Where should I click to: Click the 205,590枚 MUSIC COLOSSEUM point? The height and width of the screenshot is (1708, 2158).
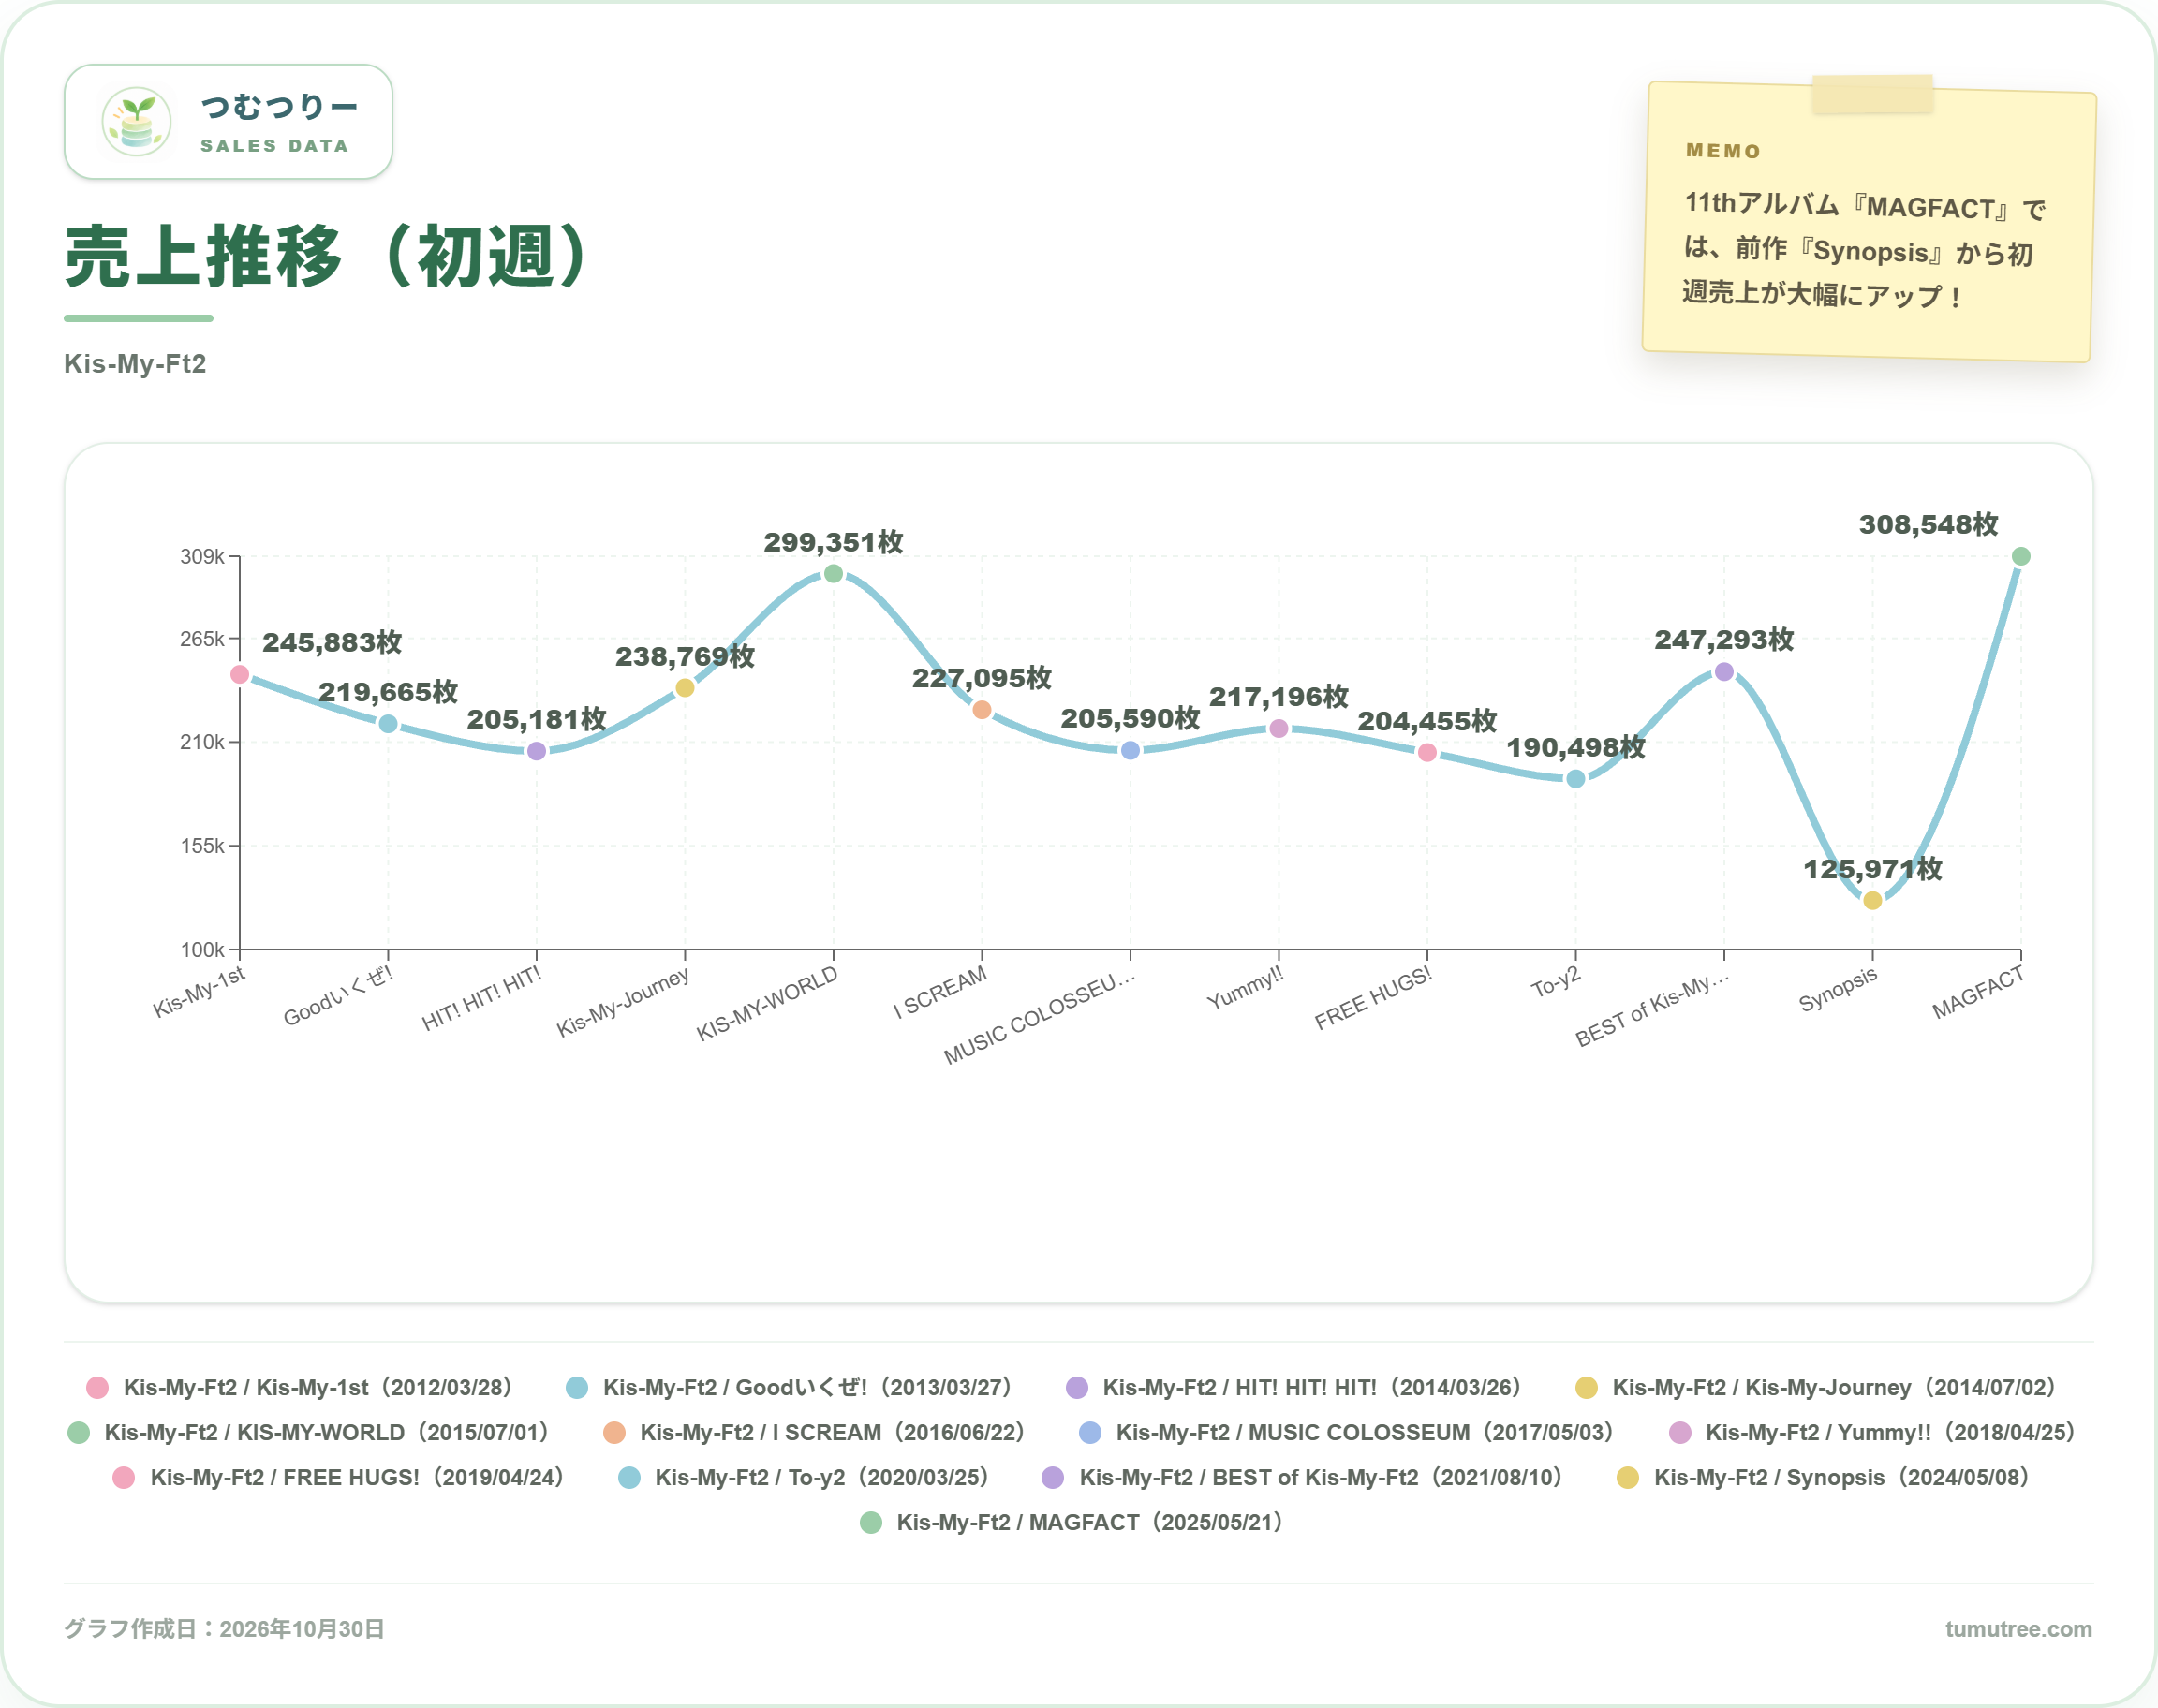pyautogui.click(x=1130, y=750)
